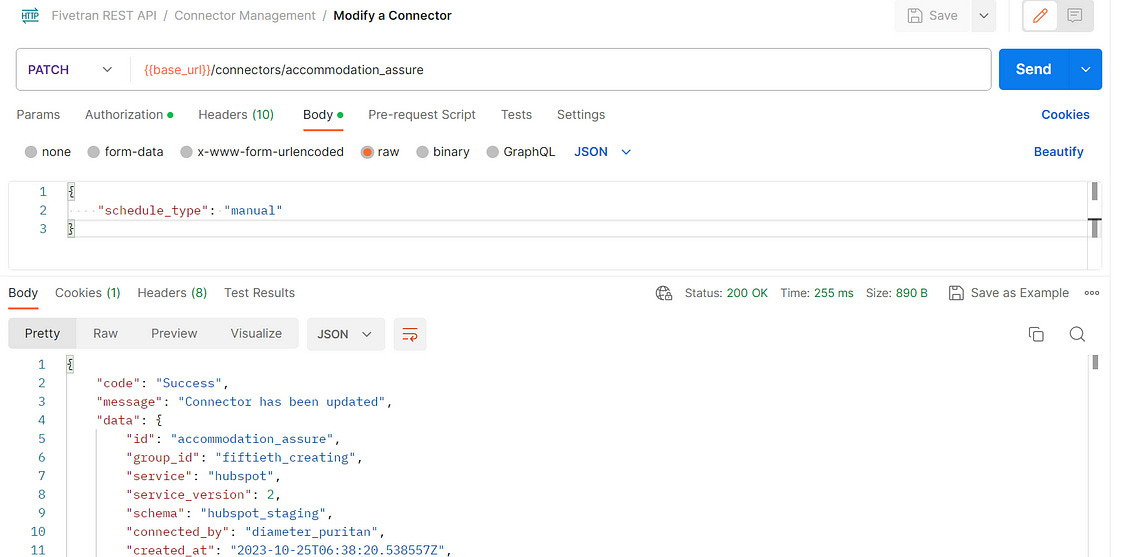The image size is (1125, 557).
Task: Open the arrow dropdown next to Save
Action: (984, 16)
